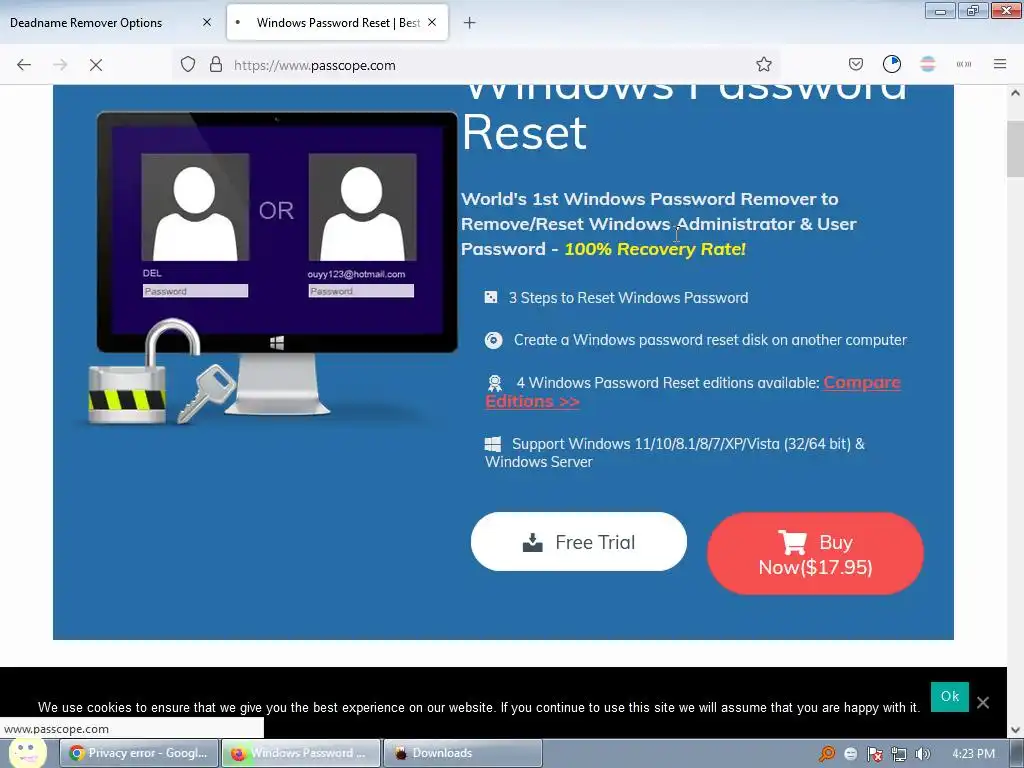This screenshot has width=1024, height=768.
Task: Click the Windows logo beside Support Windows
Action: (492, 445)
